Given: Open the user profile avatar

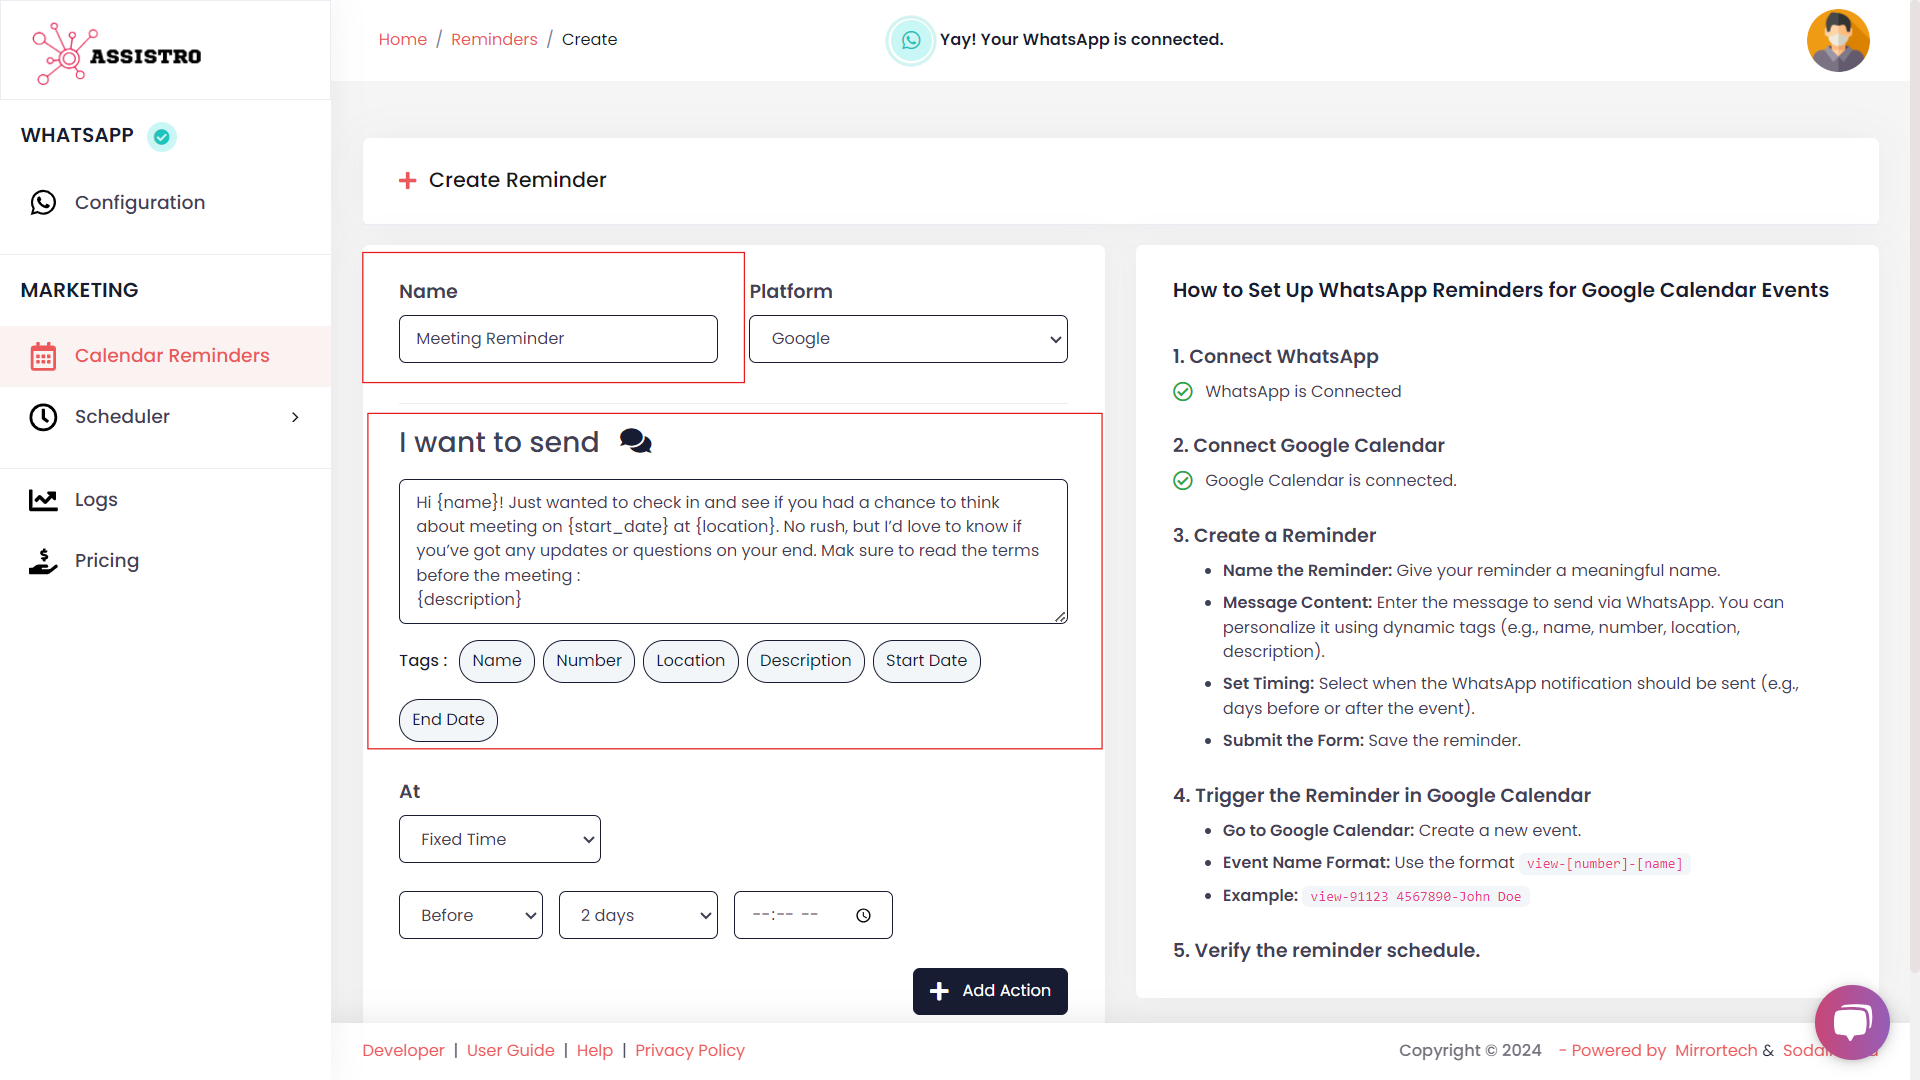Looking at the screenshot, I should coord(1837,41).
